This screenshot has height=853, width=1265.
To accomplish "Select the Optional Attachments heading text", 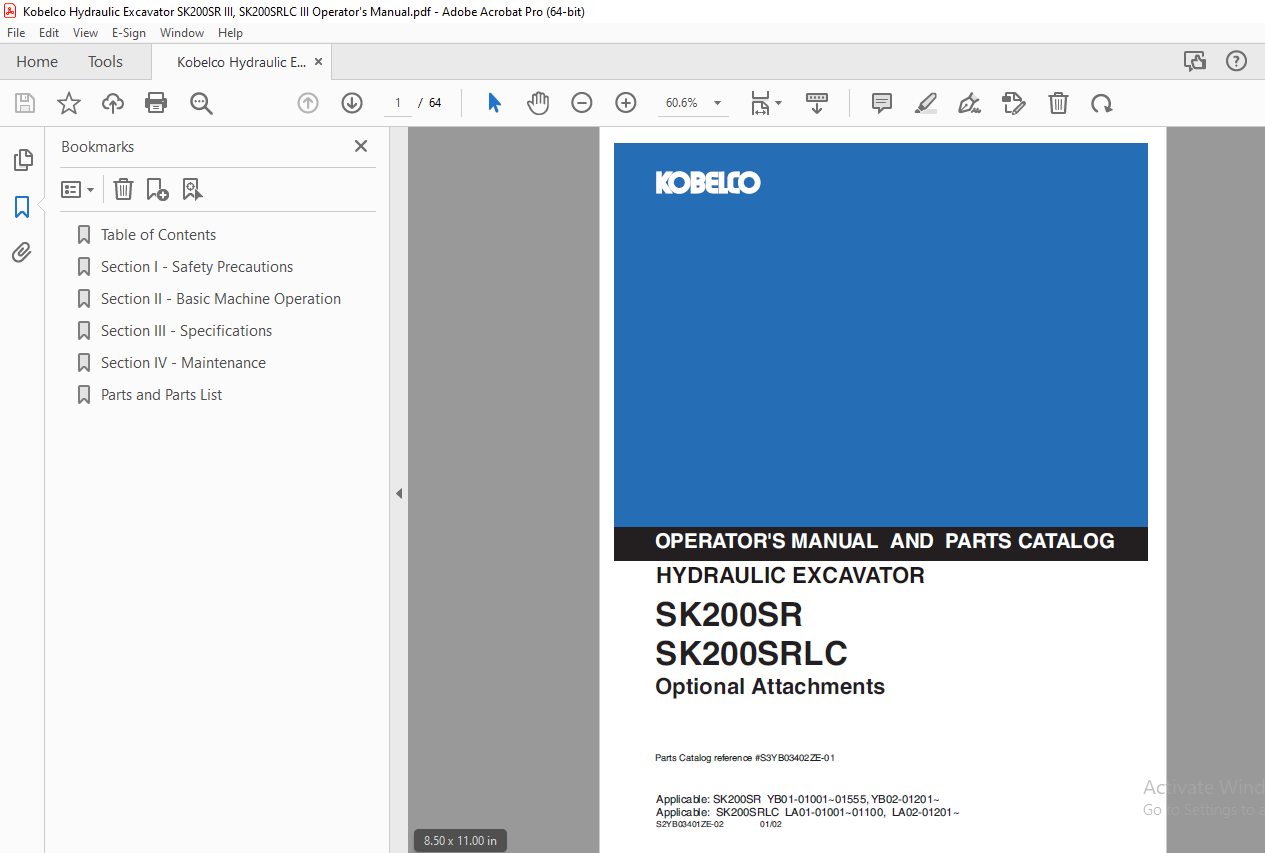I will [770, 687].
